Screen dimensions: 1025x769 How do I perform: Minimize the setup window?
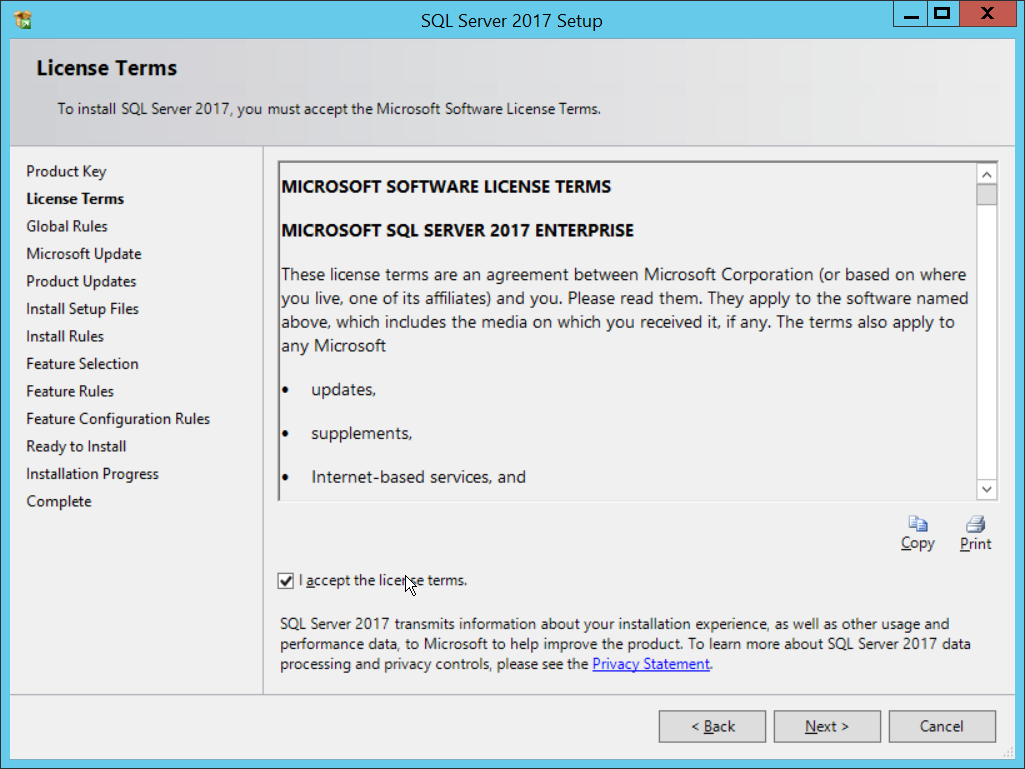pyautogui.click(x=908, y=14)
